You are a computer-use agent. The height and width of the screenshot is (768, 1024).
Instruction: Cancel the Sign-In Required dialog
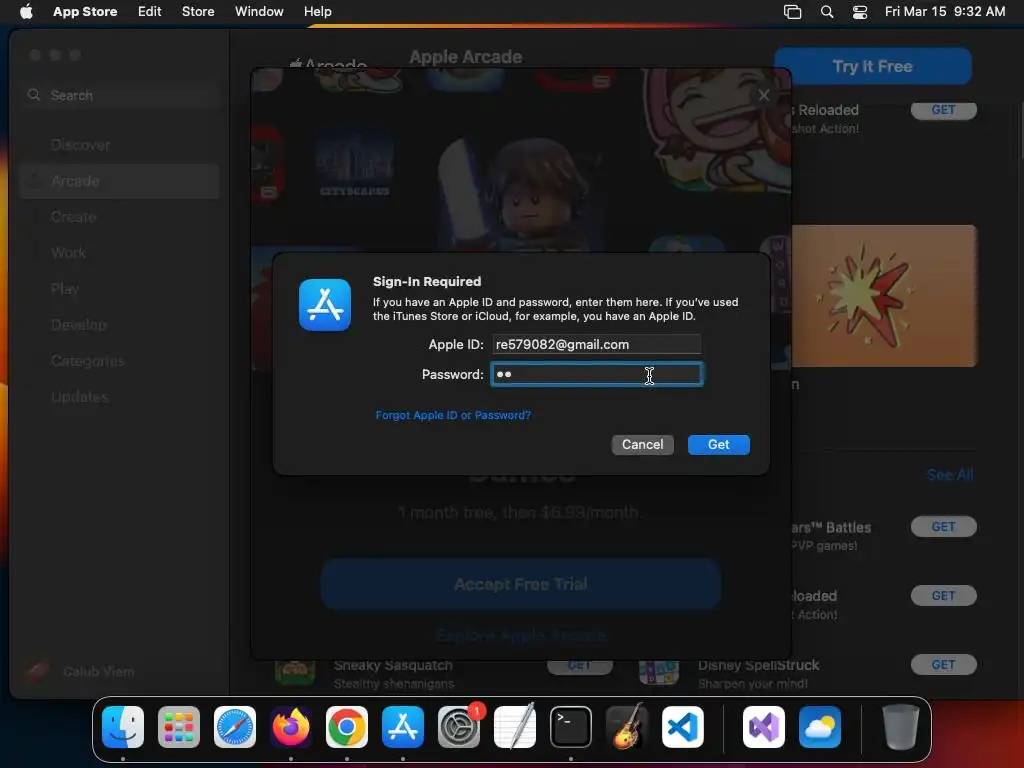coord(642,445)
